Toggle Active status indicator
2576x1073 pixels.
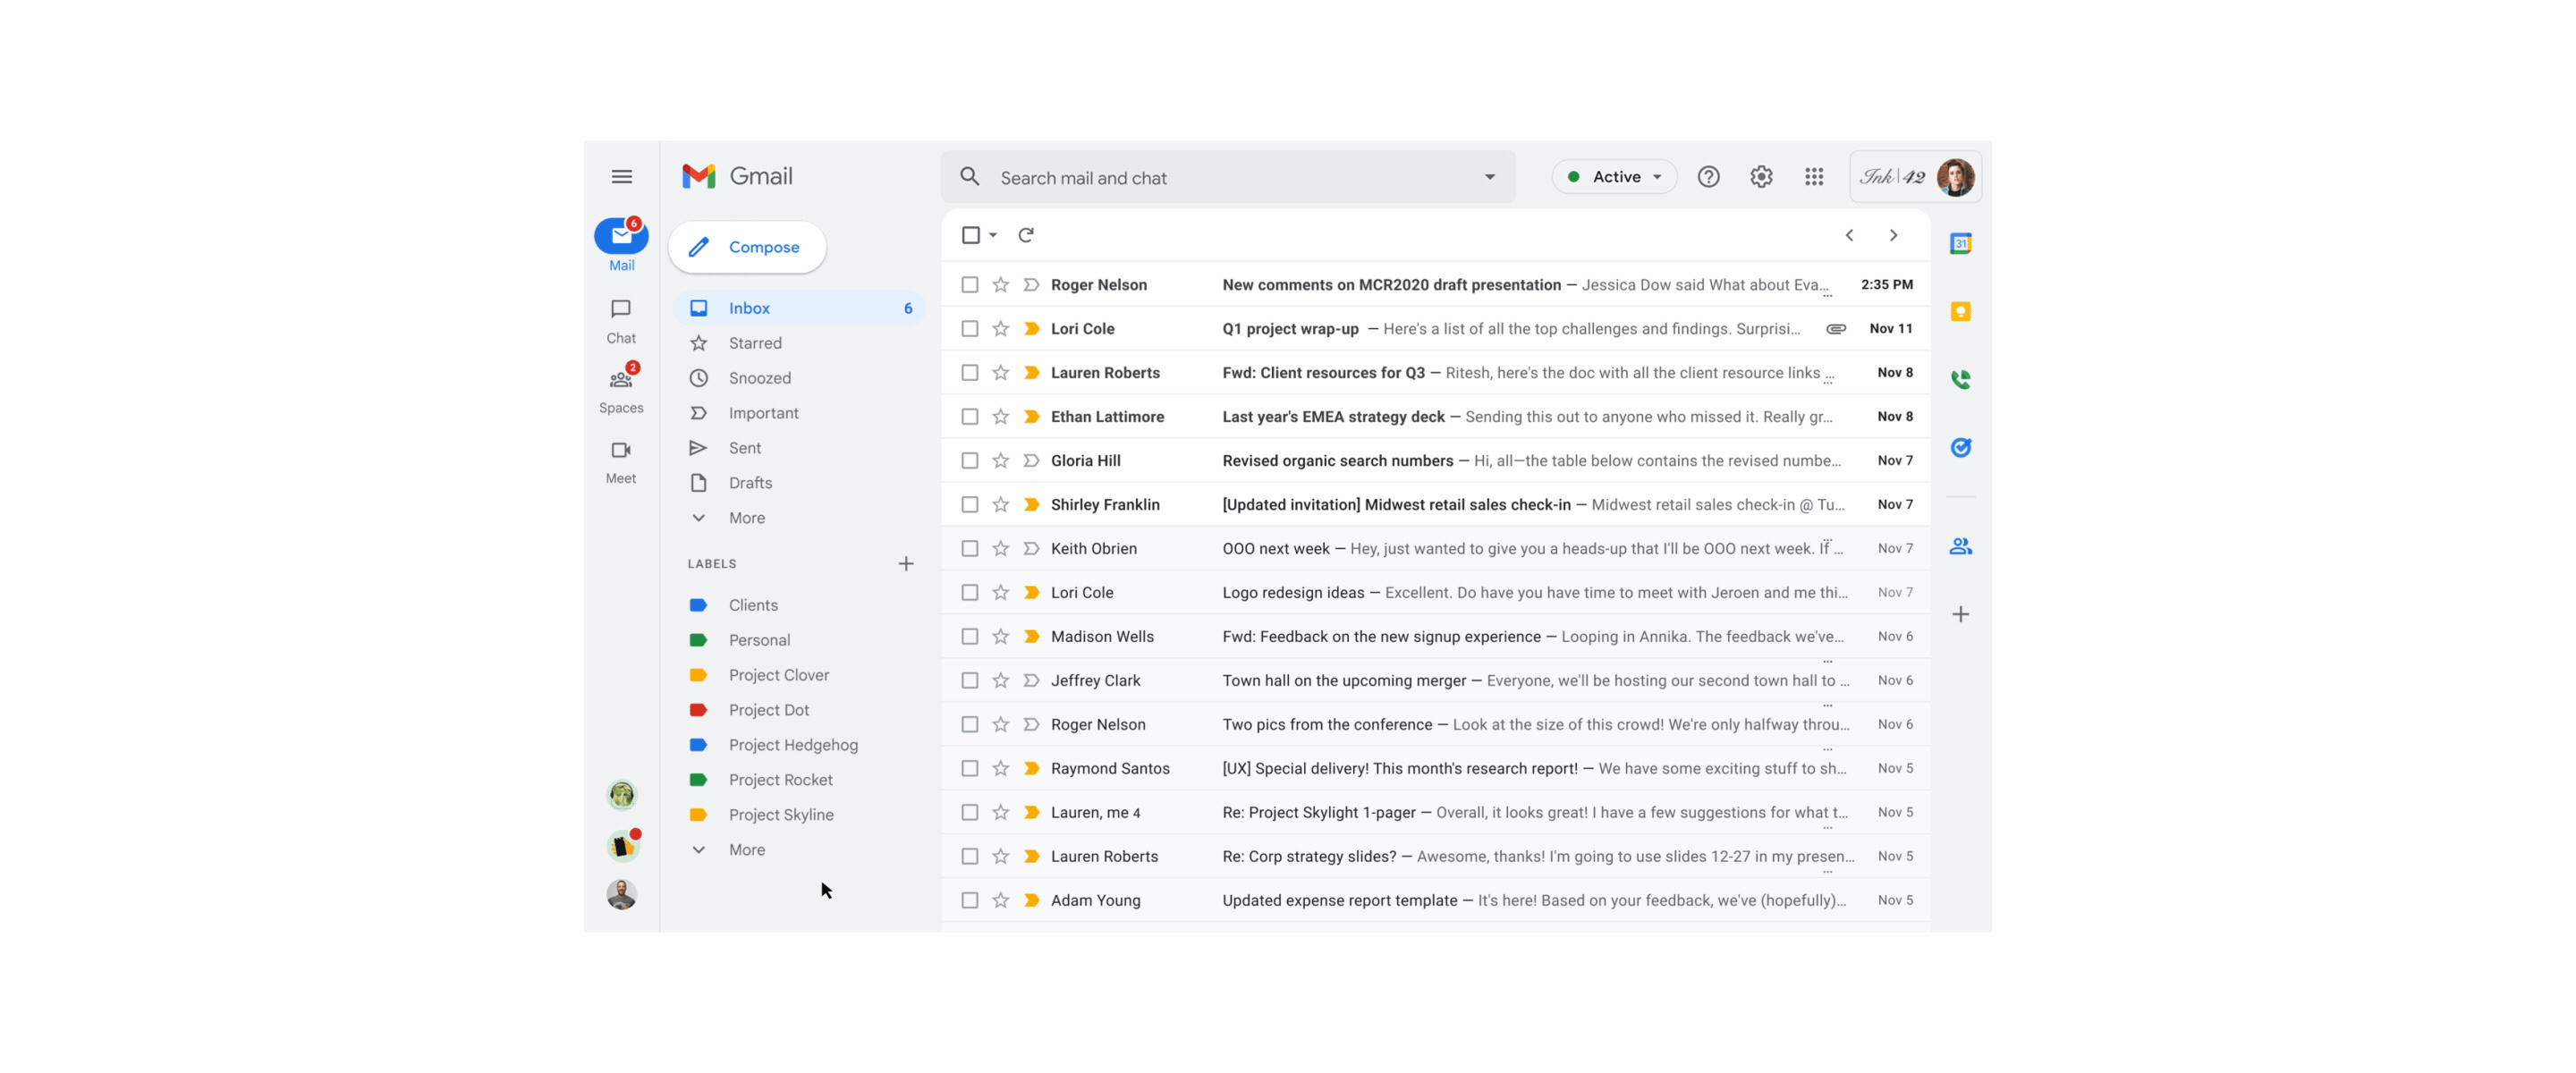click(1614, 177)
